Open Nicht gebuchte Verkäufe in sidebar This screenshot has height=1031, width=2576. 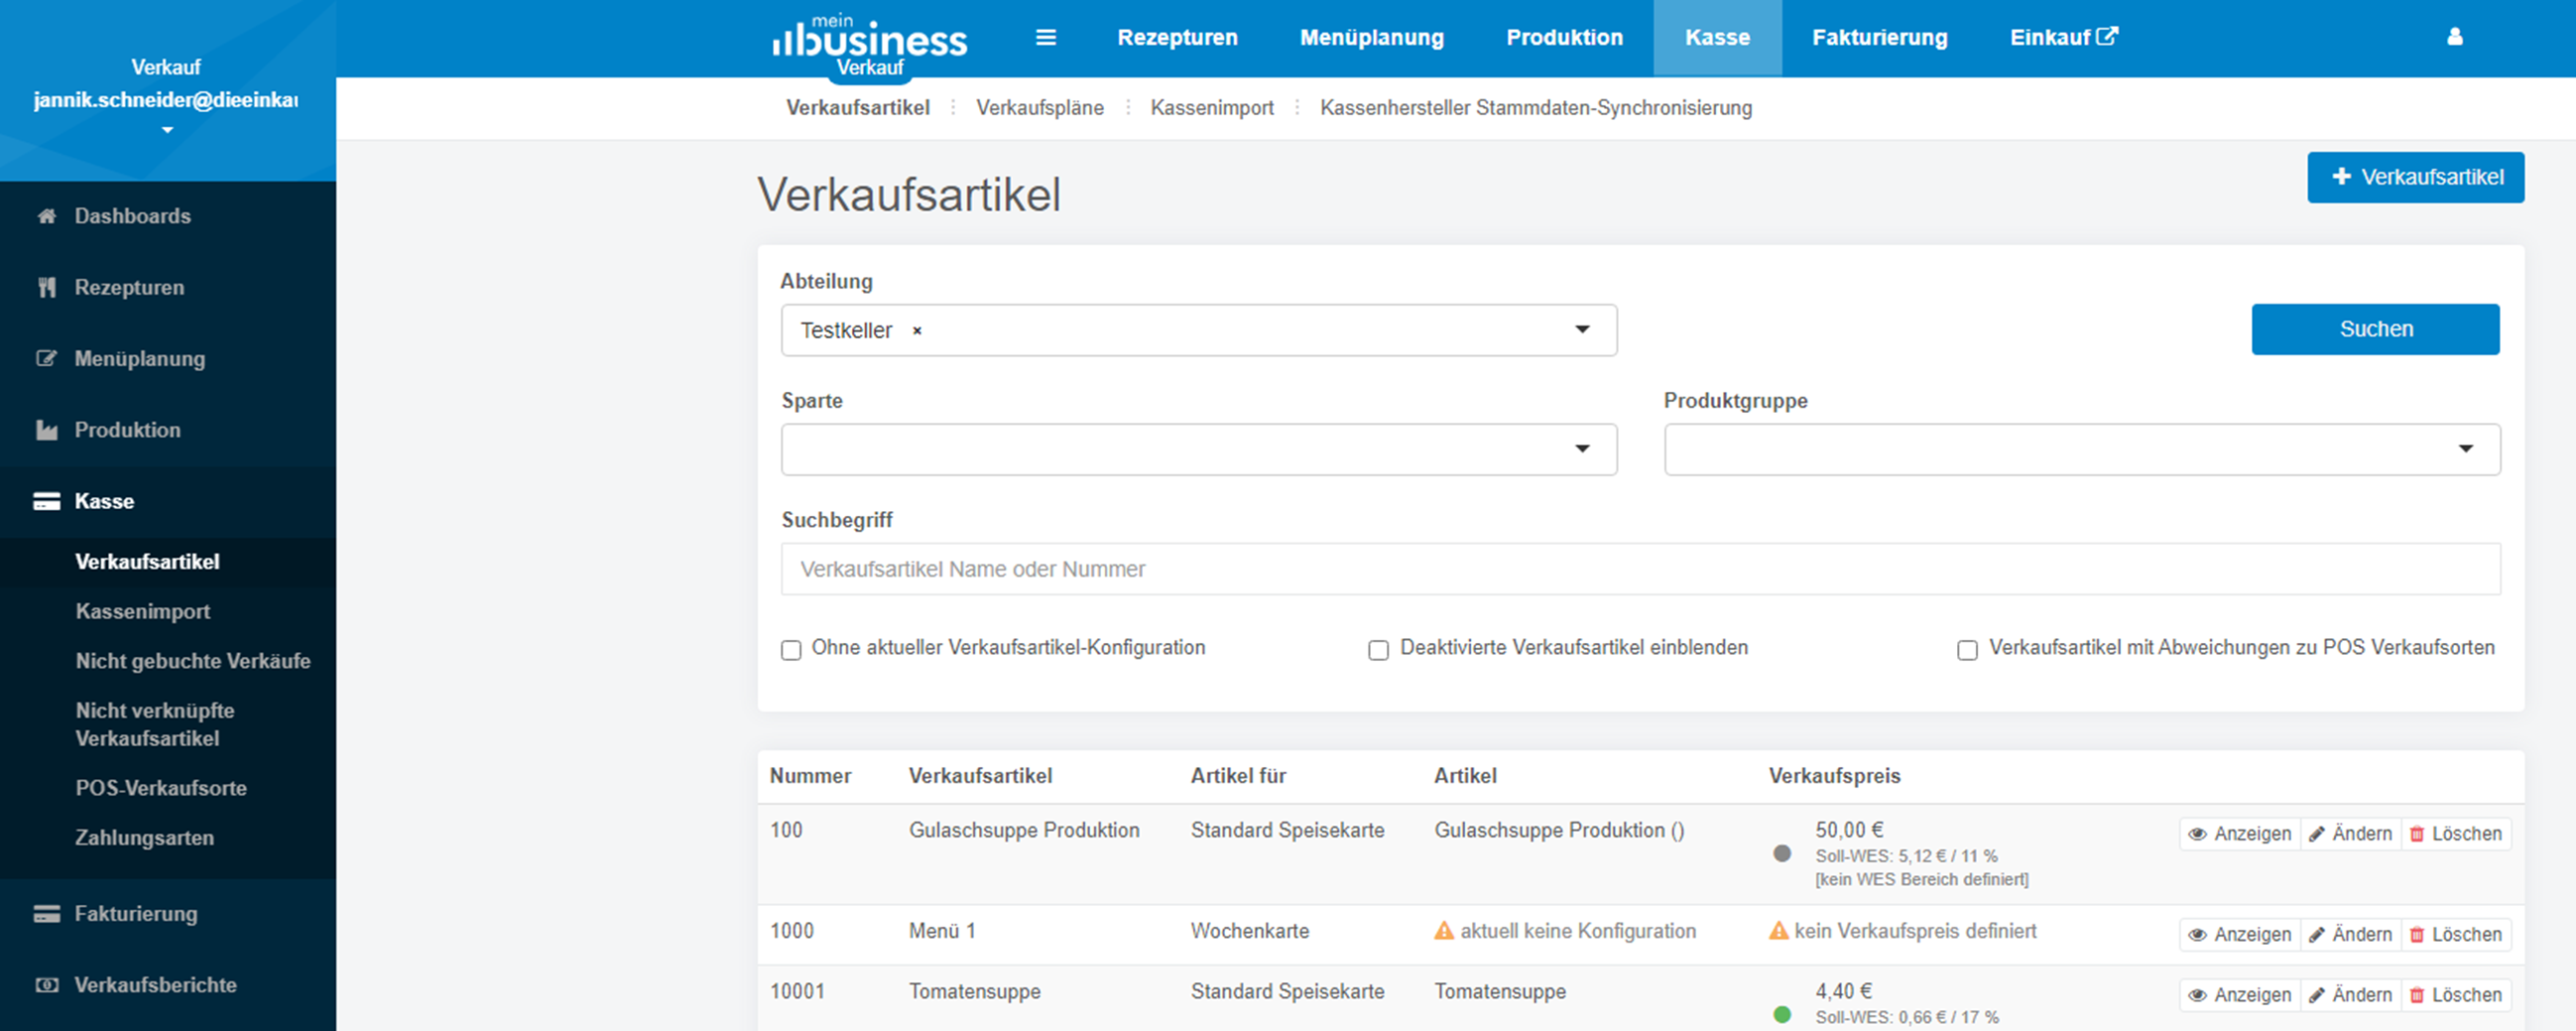193,661
